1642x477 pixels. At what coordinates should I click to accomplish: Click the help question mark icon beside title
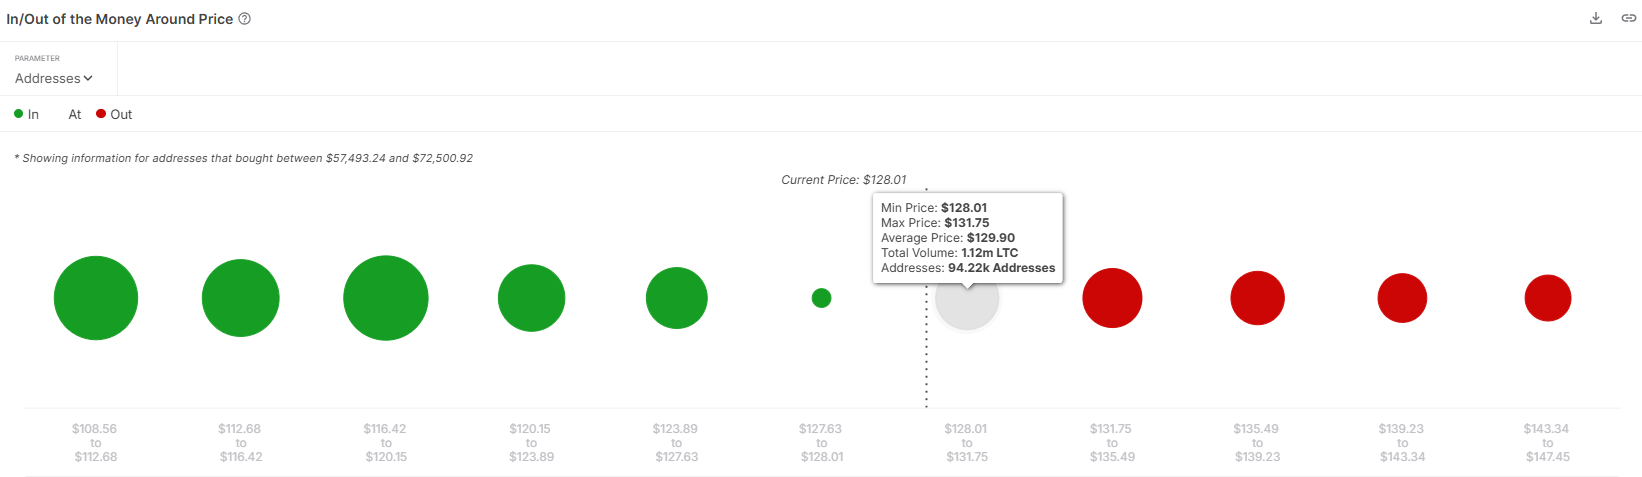click(x=245, y=19)
